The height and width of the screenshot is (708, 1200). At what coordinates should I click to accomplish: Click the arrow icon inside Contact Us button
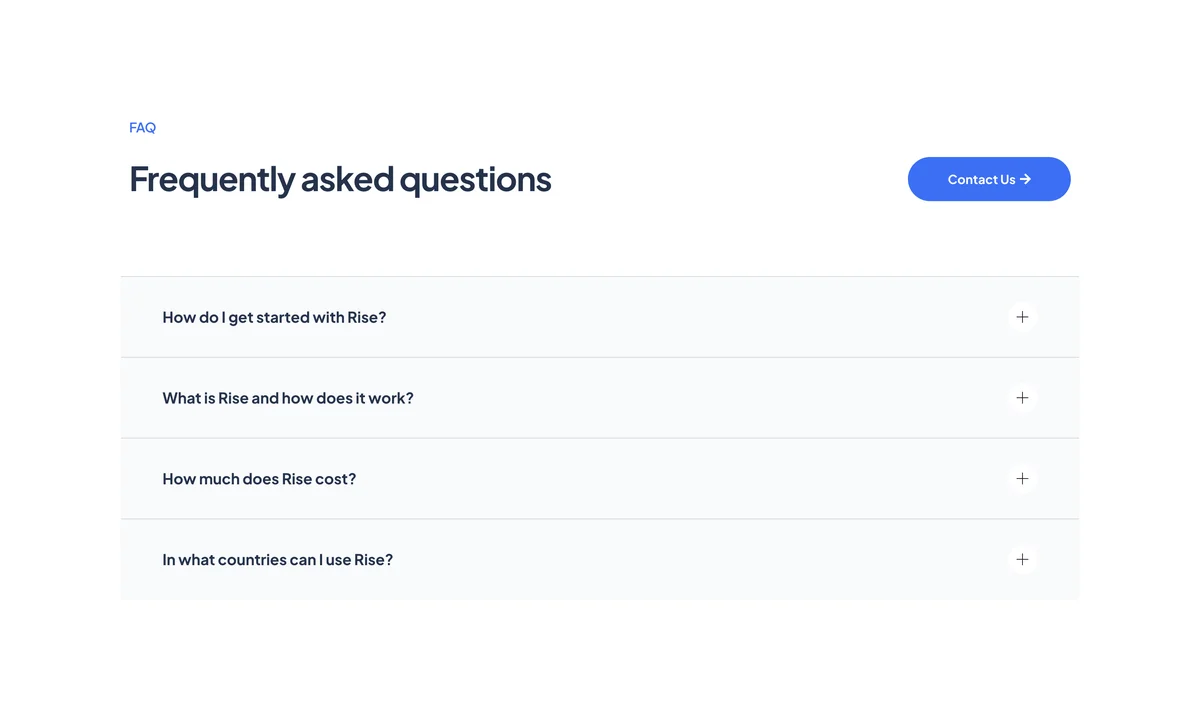tap(1025, 179)
